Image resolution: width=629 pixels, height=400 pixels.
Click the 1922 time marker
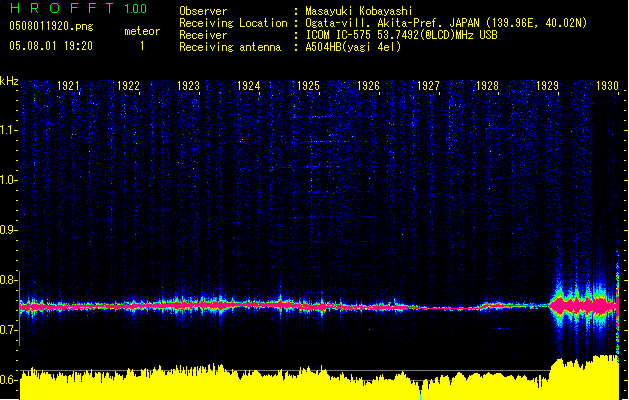(128, 86)
